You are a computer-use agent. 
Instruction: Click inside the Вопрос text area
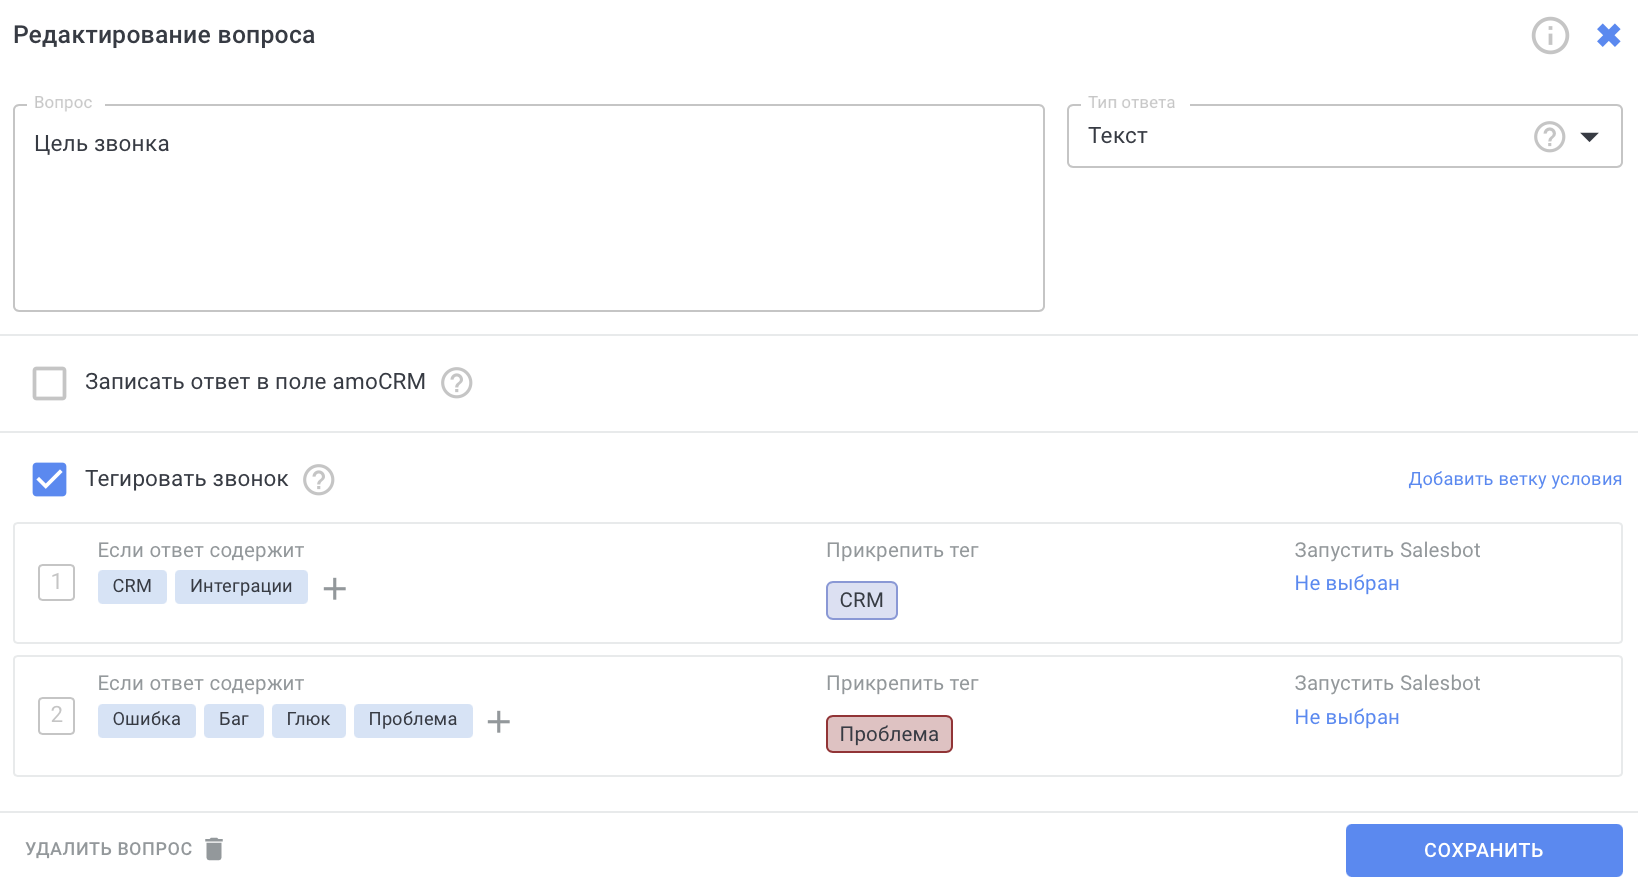pyautogui.click(x=528, y=220)
